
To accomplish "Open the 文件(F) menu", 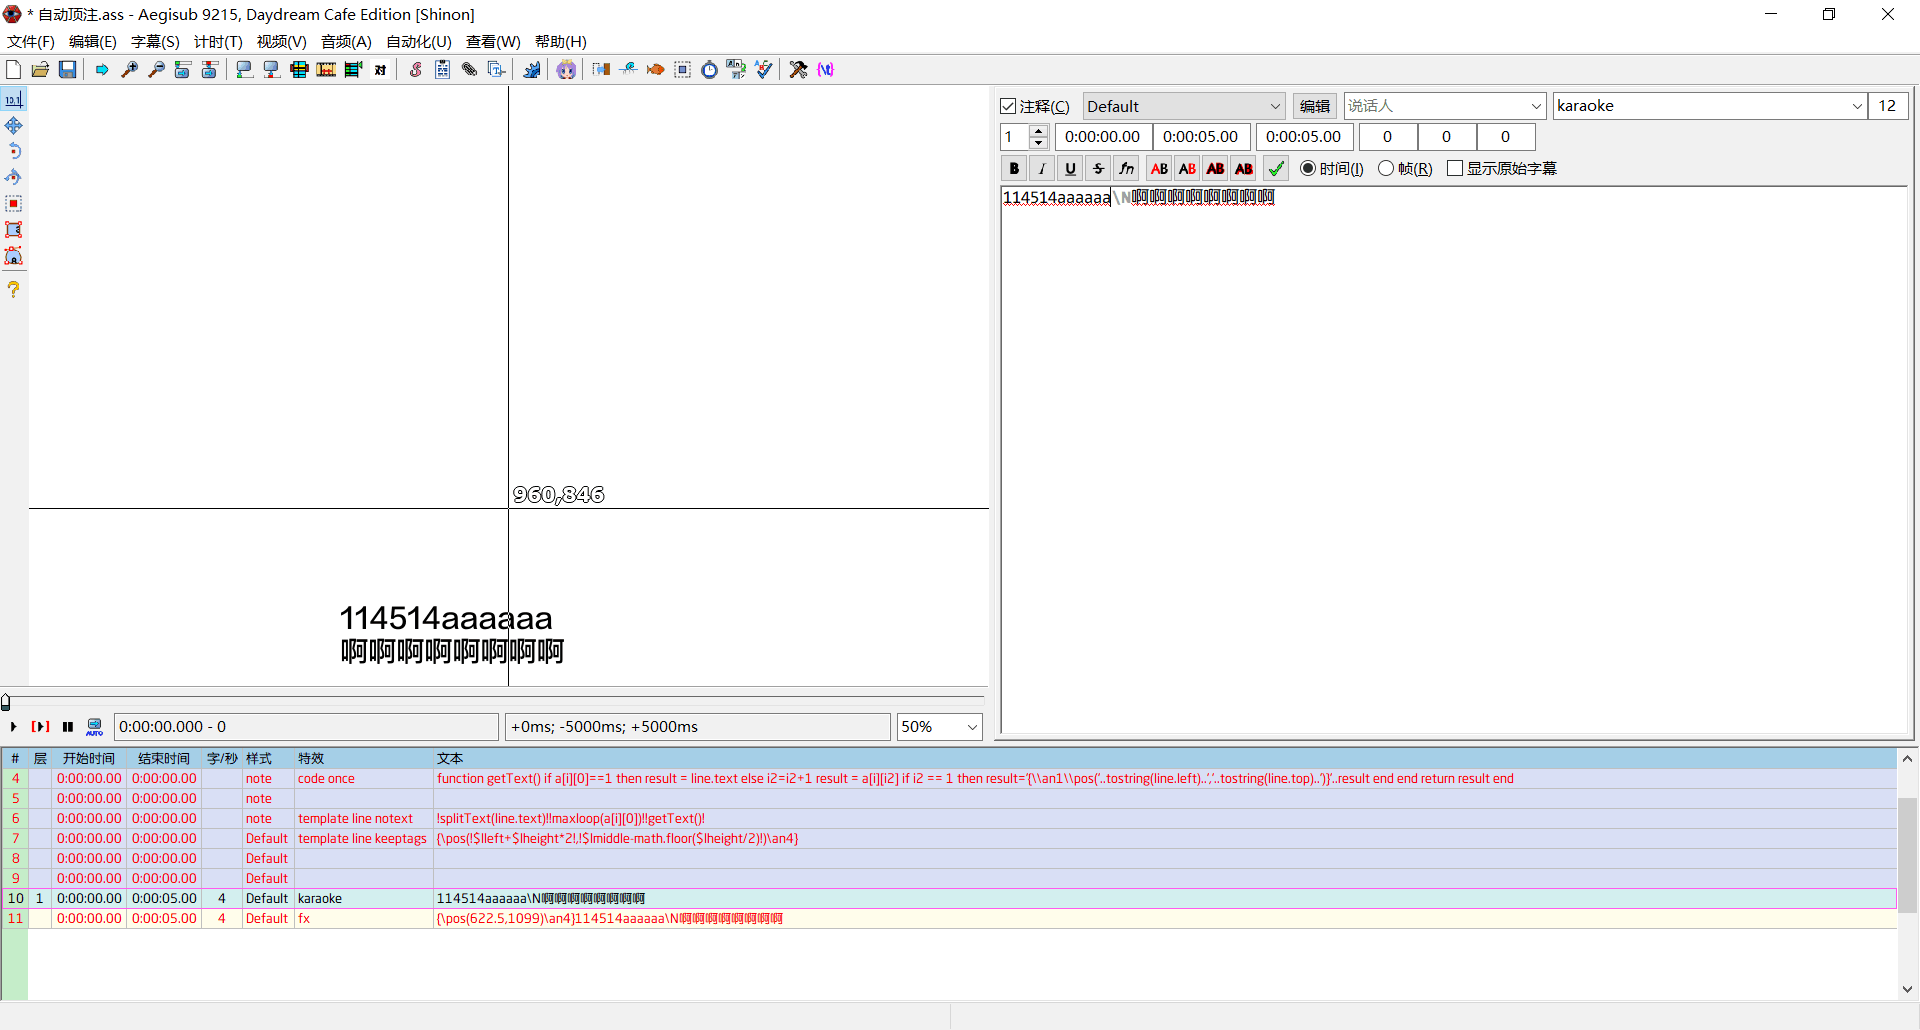I will 31,41.
